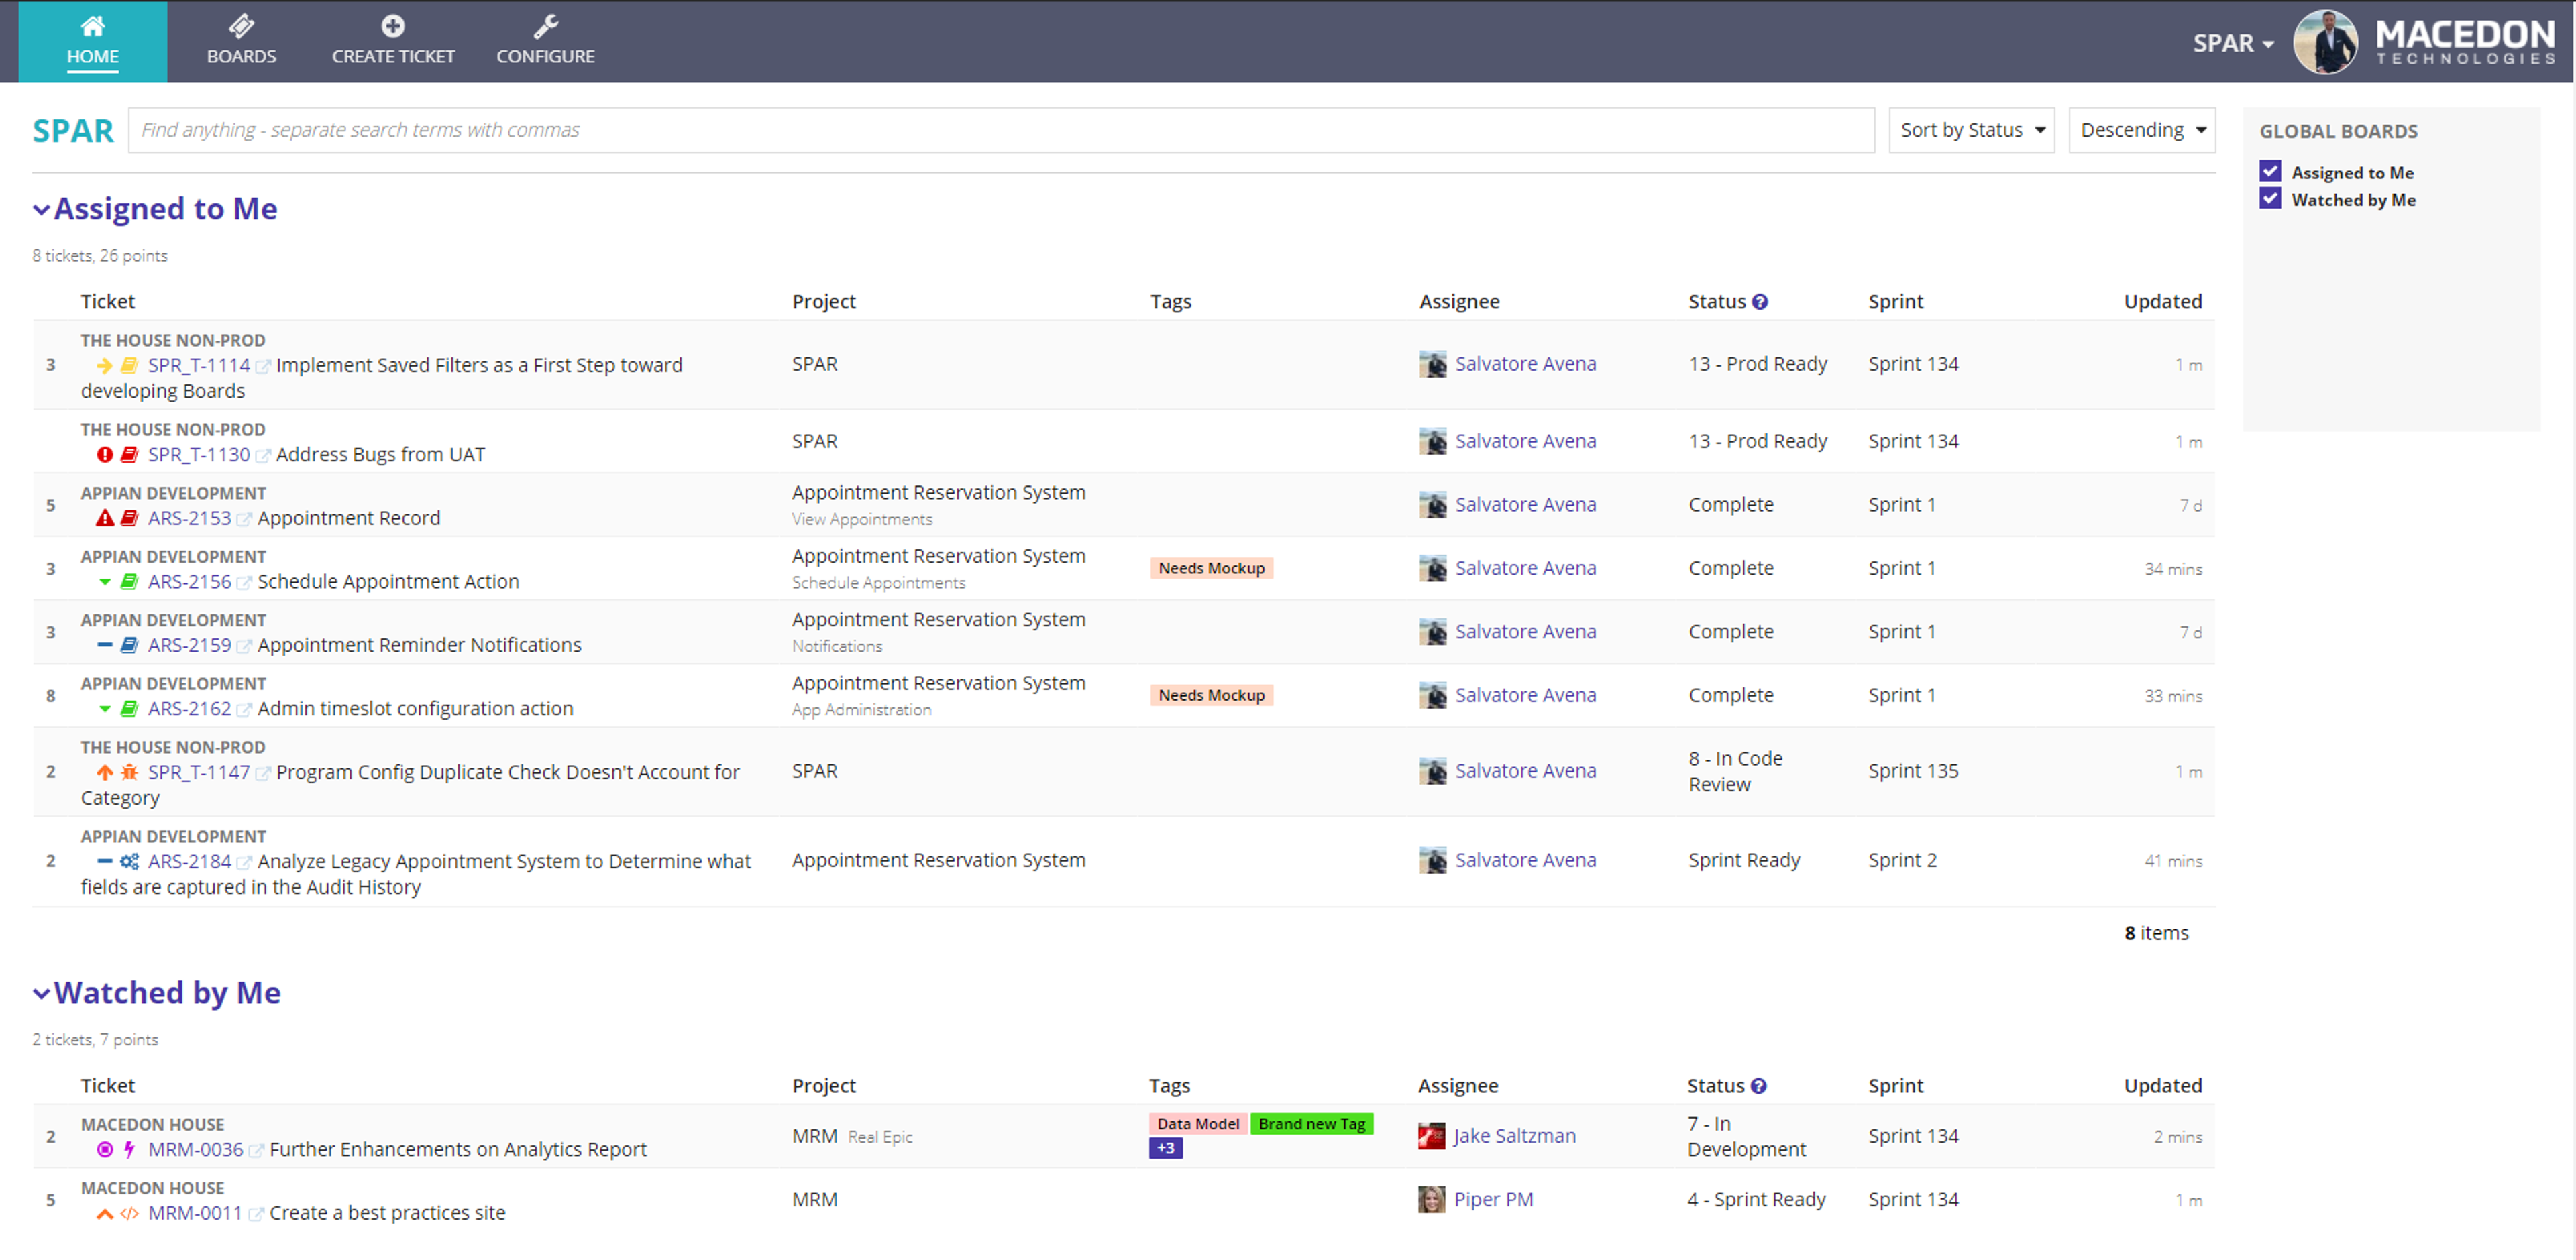Click the Macedon Technologies logo
Viewport: 2576px width, 1260px height.
pyautogui.click(x=2464, y=43)
